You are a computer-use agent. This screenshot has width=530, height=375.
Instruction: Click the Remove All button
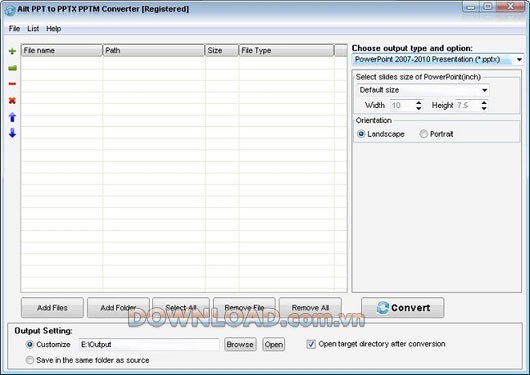310,308
